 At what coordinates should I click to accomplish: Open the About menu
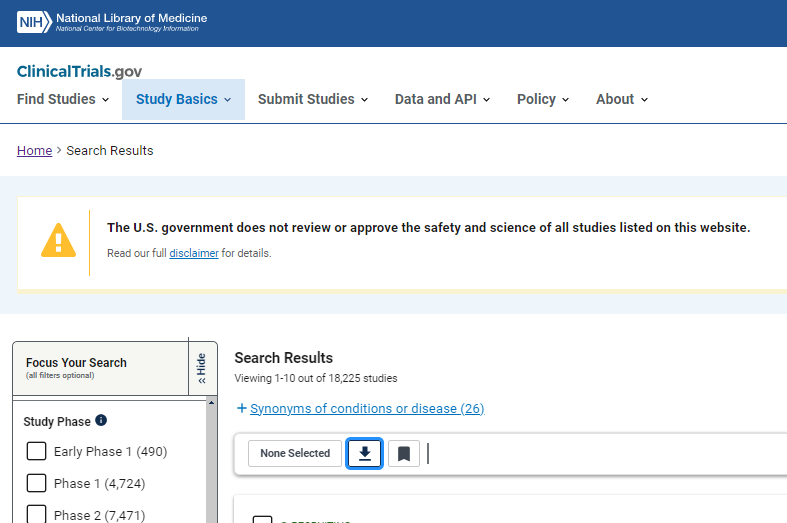click(x=622, y=99)
